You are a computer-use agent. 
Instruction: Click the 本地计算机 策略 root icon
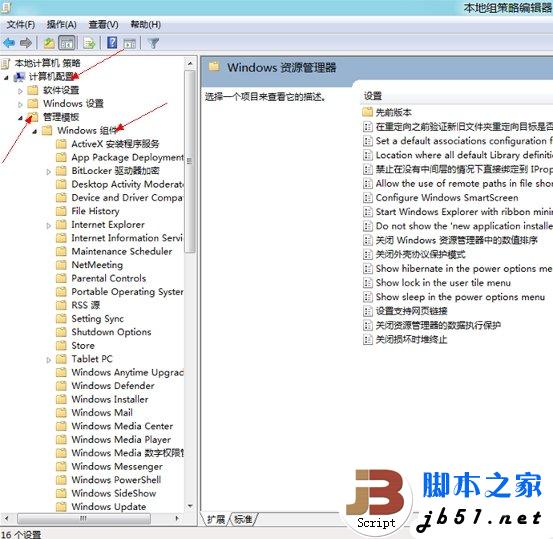[6, 63]
